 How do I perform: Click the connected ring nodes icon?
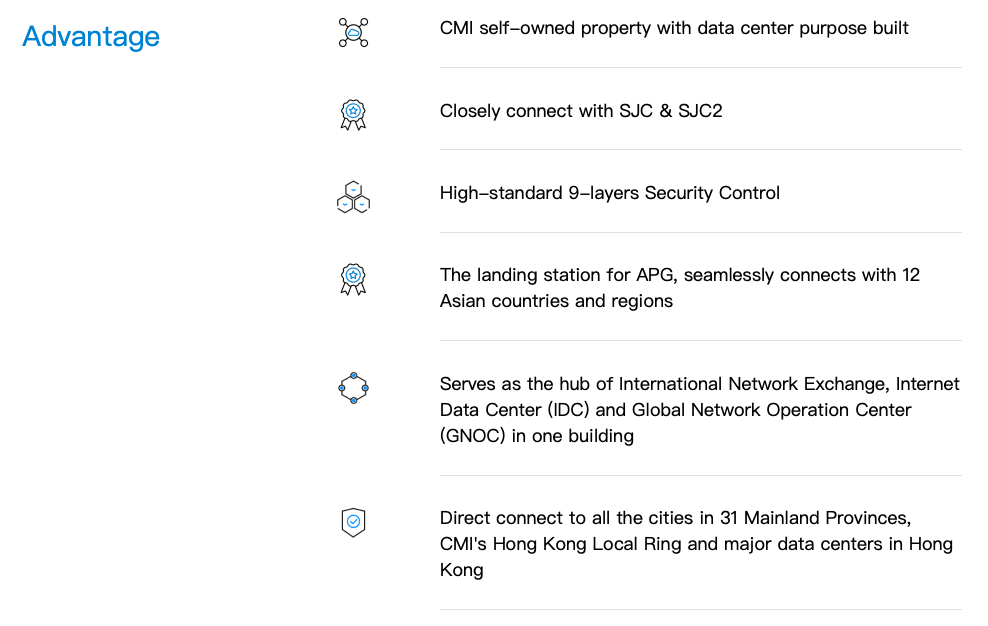(353, 388)
